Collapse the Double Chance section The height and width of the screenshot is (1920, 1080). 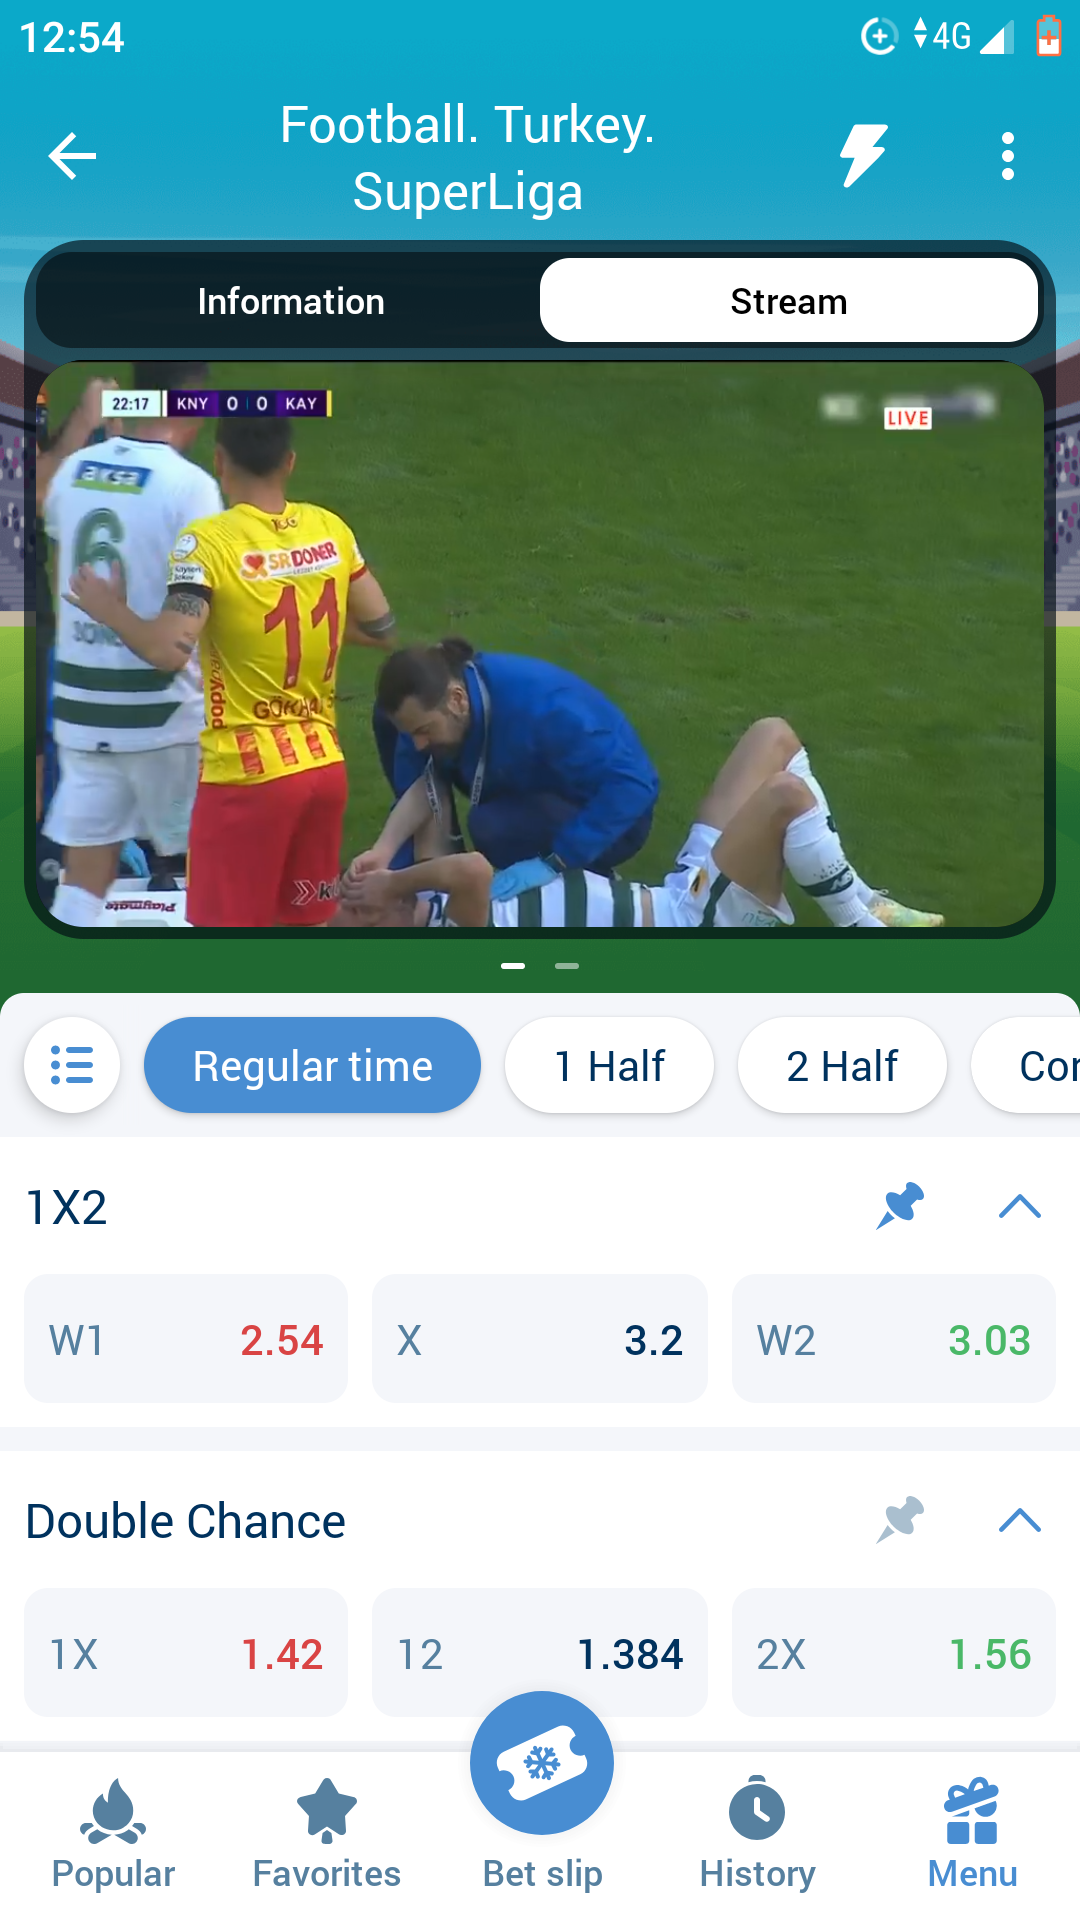pos(1020,1520)
